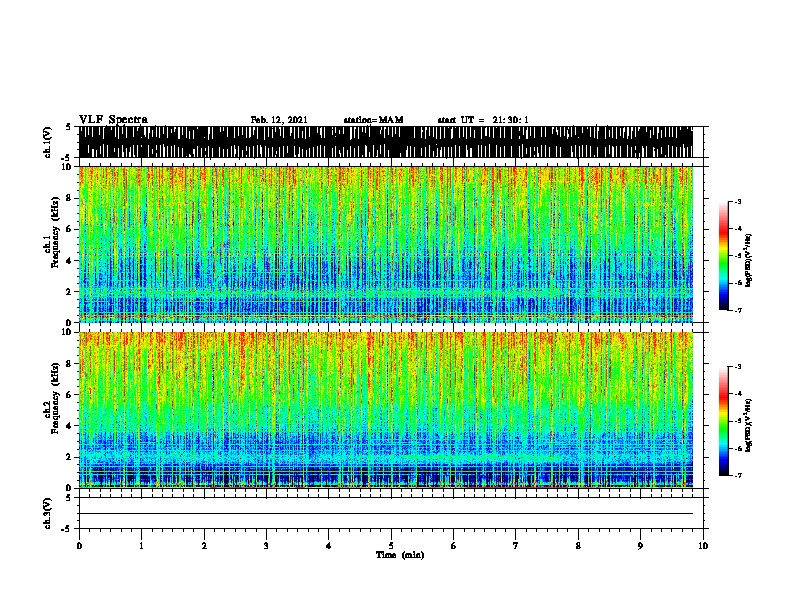Click the "-4" label on the ch.2 colorbar

(x=738, y=394)
